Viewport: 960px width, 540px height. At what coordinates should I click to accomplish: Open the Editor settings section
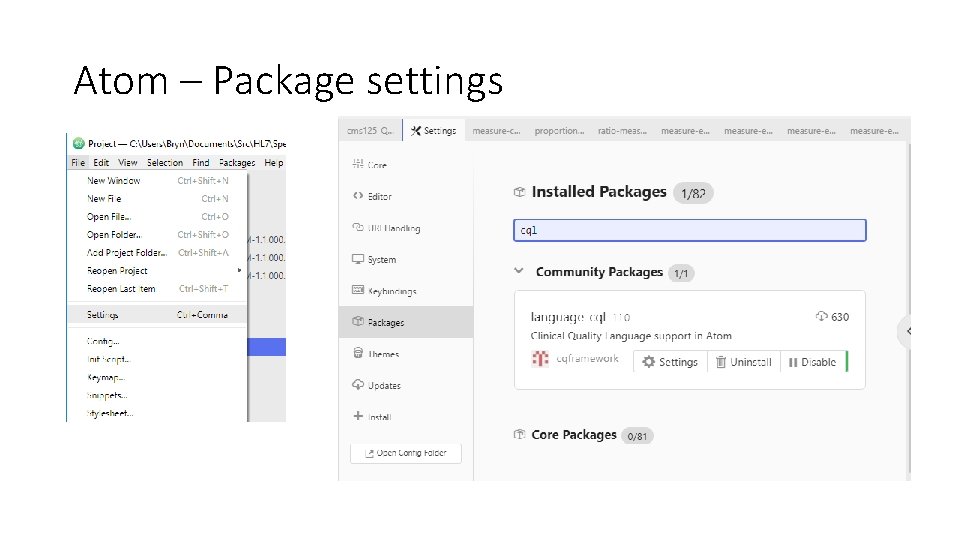coord(406,197)
